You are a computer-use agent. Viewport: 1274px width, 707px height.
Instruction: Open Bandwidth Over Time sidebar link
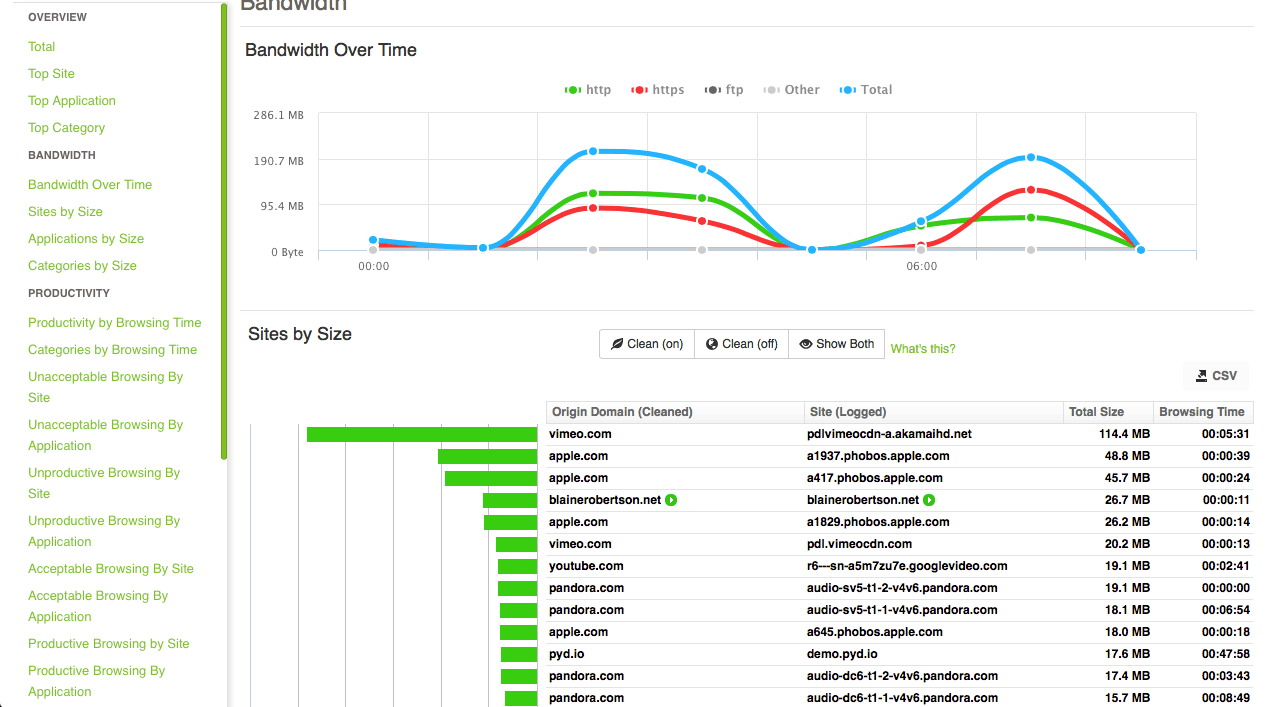point(90,185)
